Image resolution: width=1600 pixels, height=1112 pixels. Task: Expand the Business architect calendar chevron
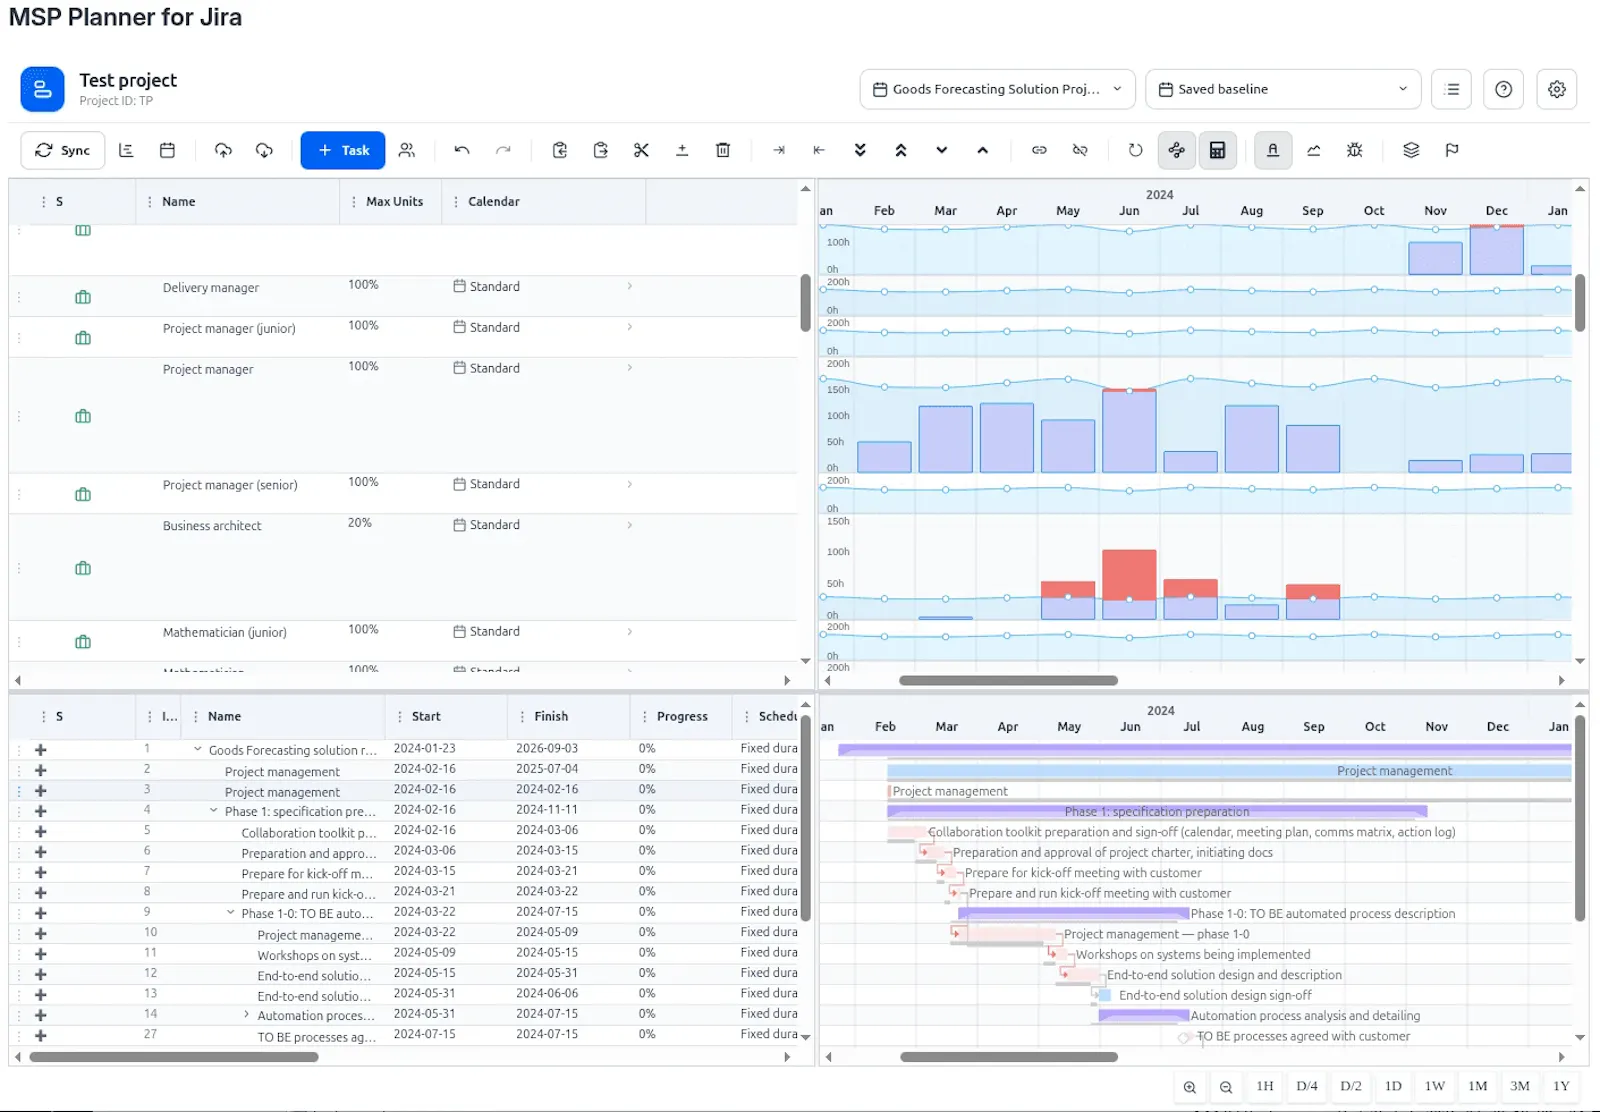pos(629,524)
